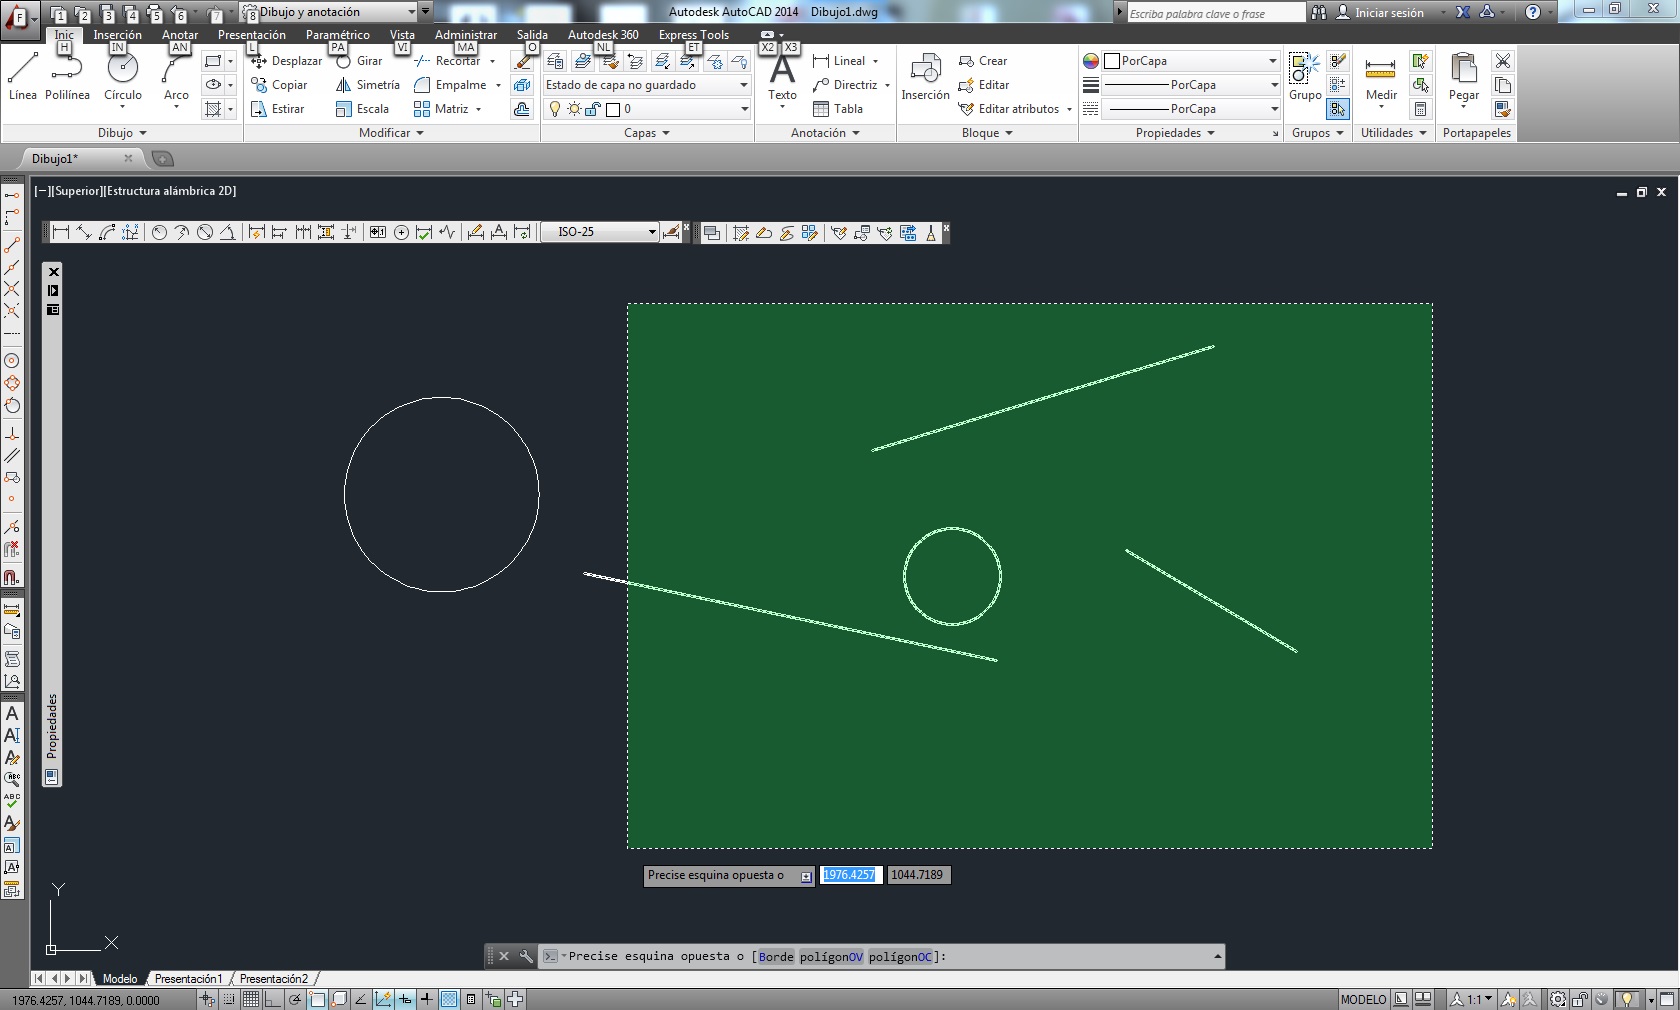Image resolution: width=1680 pixels, height=1010 pixels.
Task: Toggle snap mode in status bar
Action: click(x=229, y=999)
